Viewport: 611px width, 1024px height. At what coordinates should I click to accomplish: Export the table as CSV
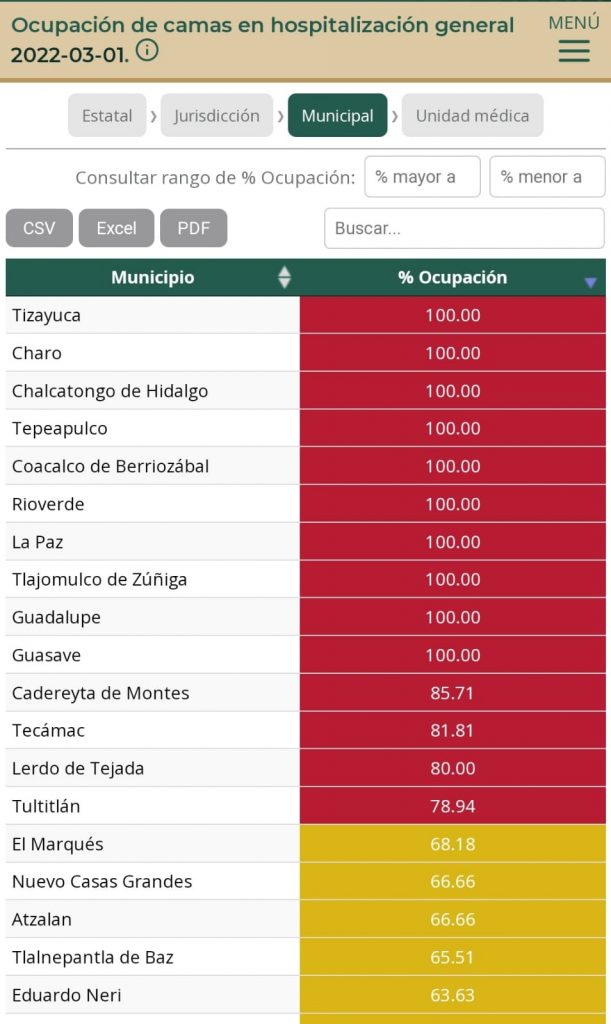pos(39,228)
